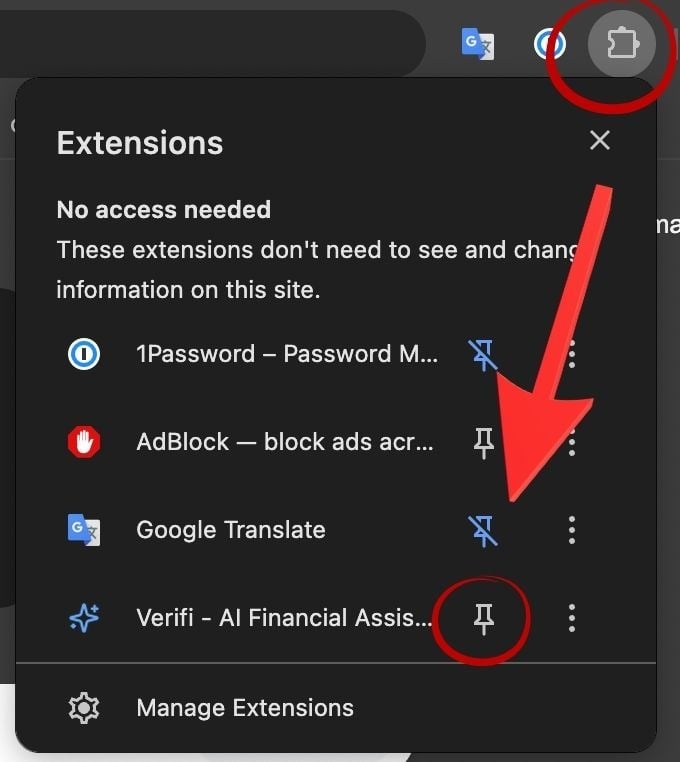680x762 pixels.
Task: Select the AdBlock extension name
Action: point(285,442)
